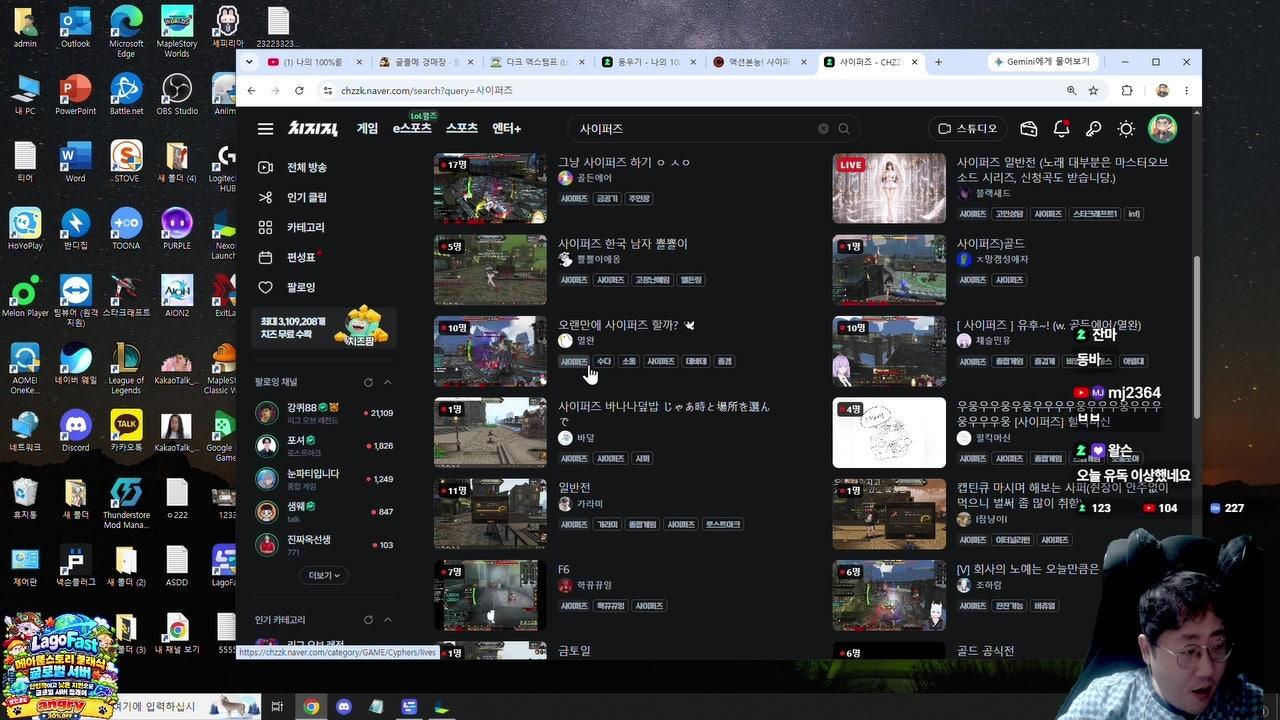Select the 게임 header tab
The image size is (1280, 720).
coord(367,129)
